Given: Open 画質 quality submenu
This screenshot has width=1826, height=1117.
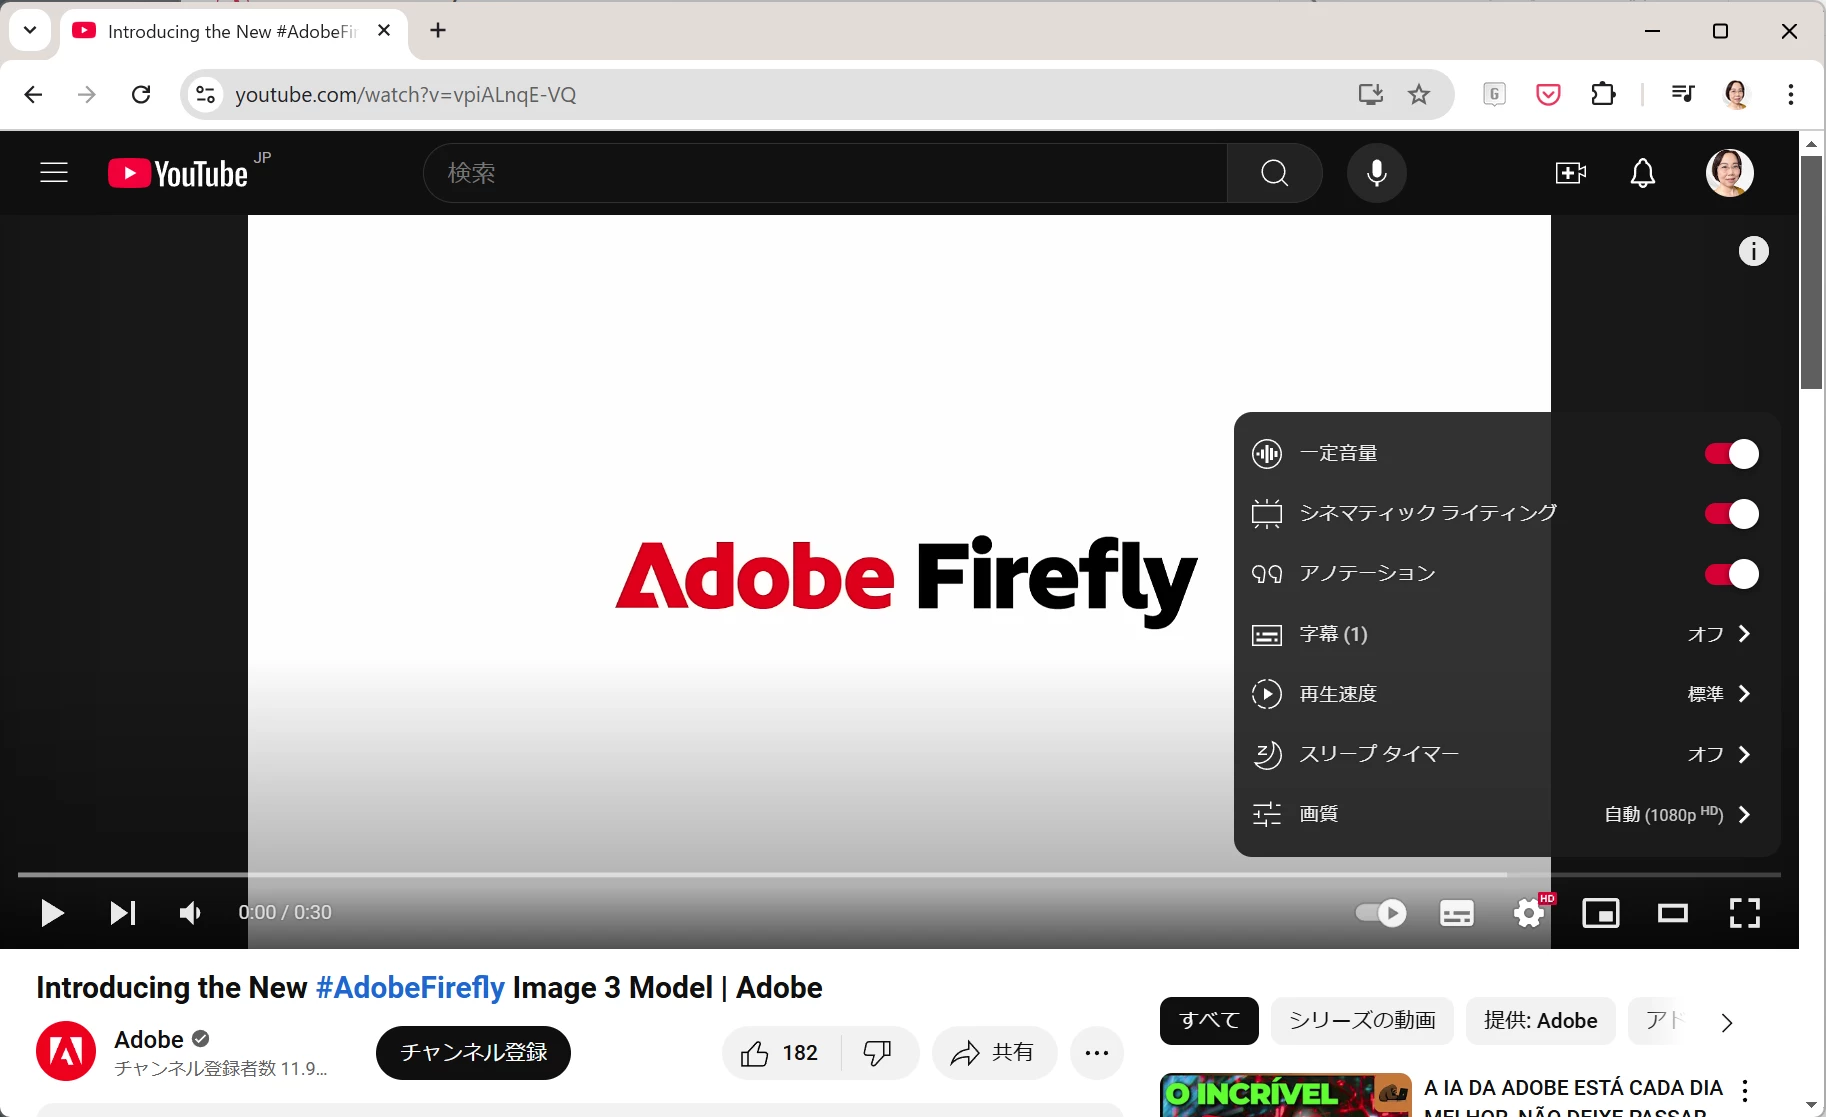Looking at the screenshot, I should pos(1507,814).
